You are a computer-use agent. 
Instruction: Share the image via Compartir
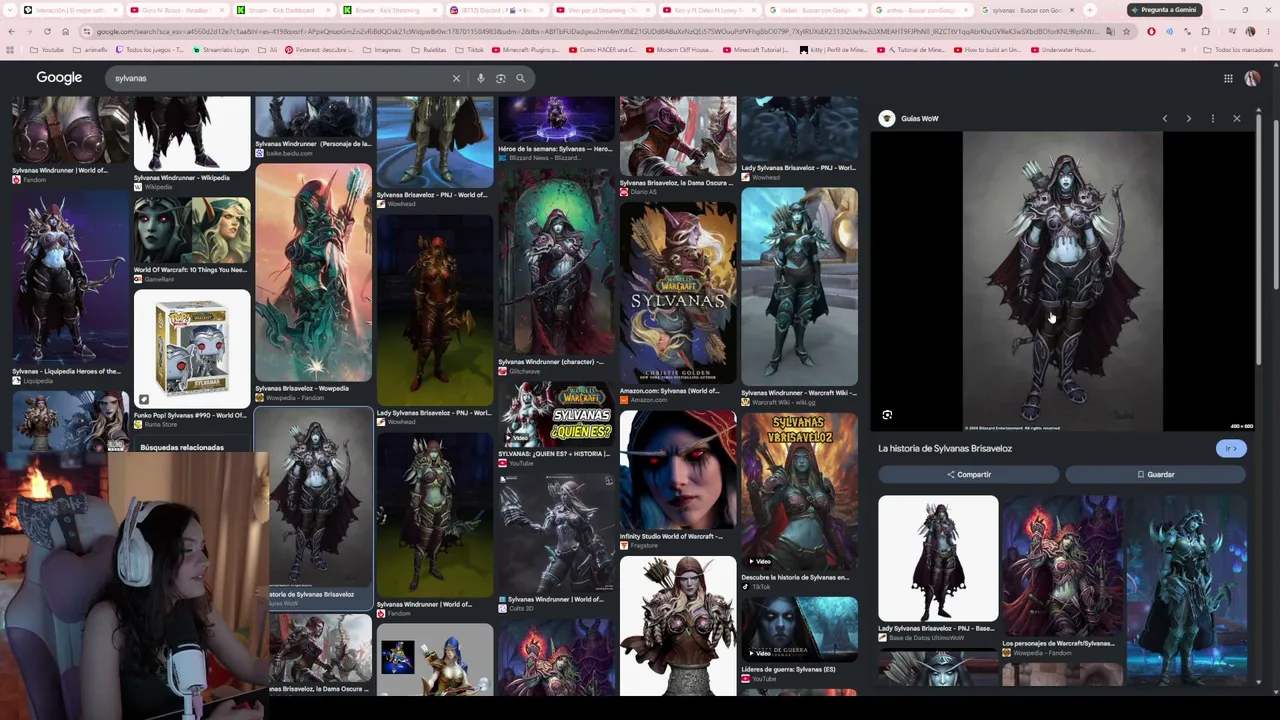(x=968, y=474)
